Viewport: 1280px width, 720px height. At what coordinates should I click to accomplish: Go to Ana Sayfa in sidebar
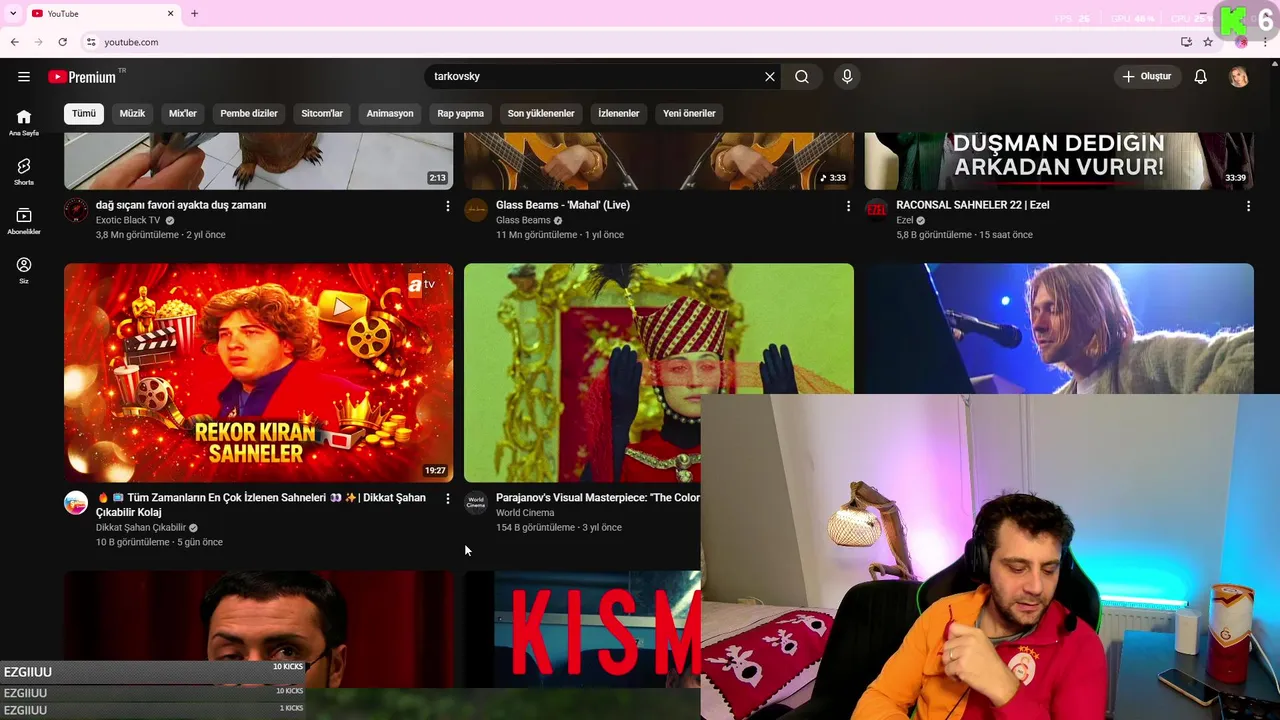24,122
